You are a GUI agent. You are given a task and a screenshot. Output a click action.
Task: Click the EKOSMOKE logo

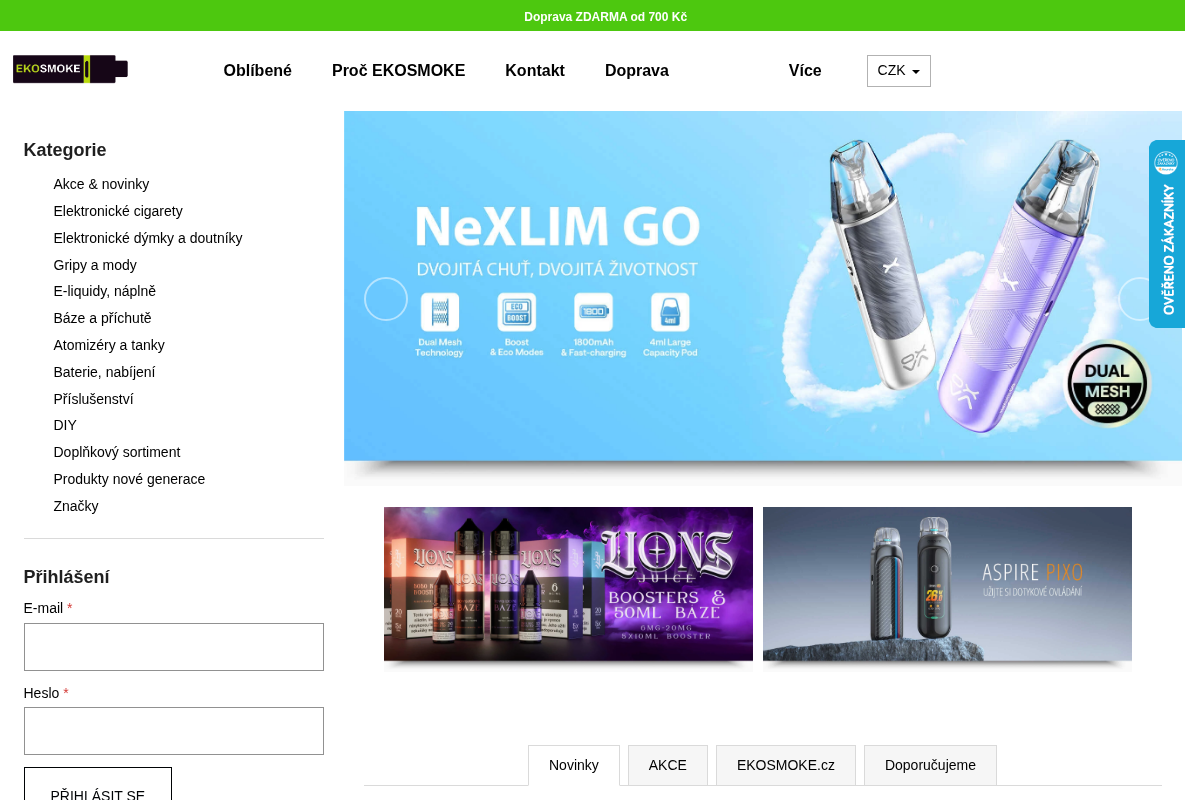[x=70, y=69]
